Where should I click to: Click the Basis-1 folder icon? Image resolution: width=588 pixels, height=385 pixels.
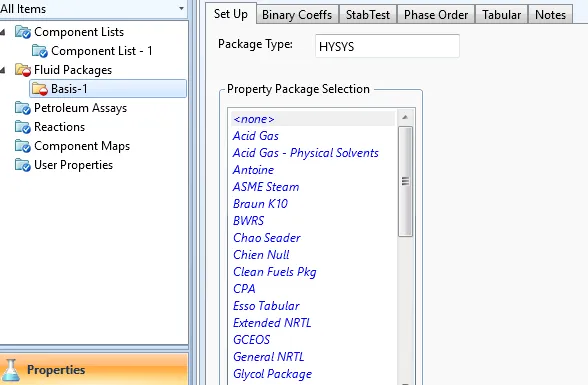40,89
